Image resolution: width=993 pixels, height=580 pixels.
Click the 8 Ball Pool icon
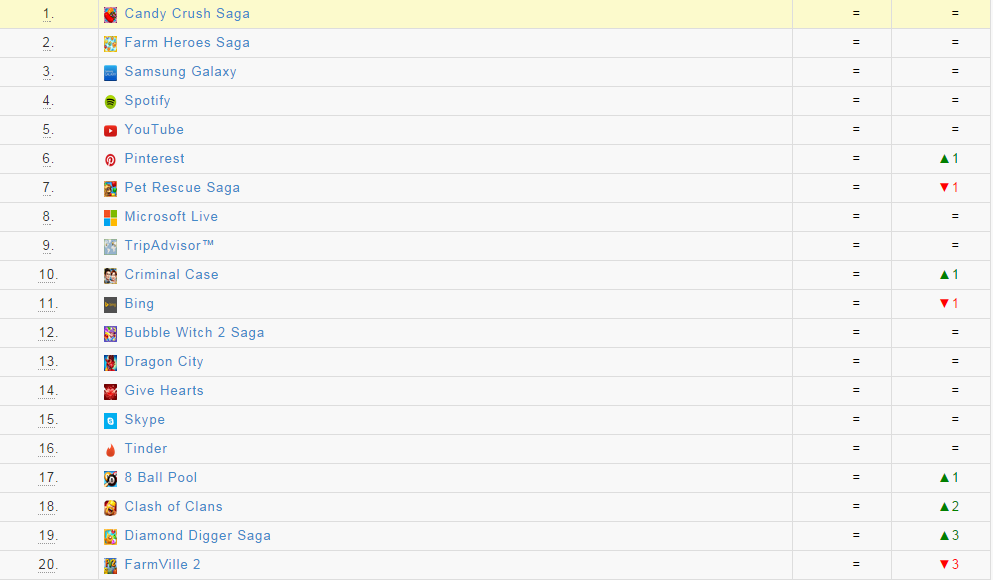[110, 479]
